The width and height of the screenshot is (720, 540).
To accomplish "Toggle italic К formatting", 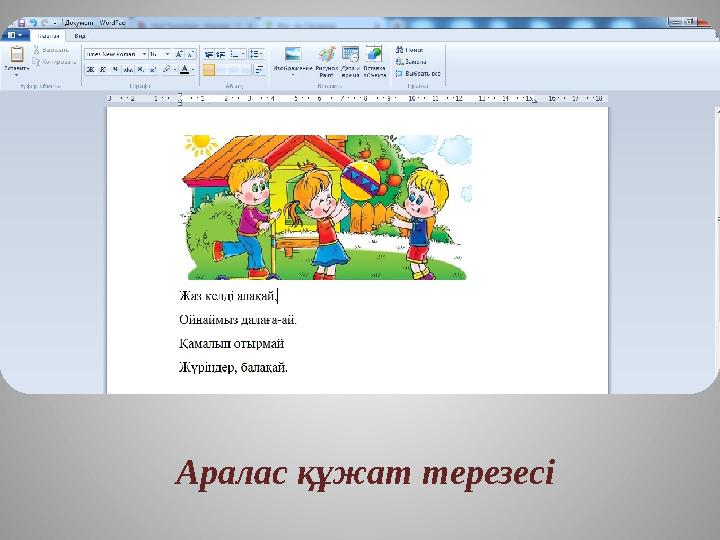I will 103,69.
